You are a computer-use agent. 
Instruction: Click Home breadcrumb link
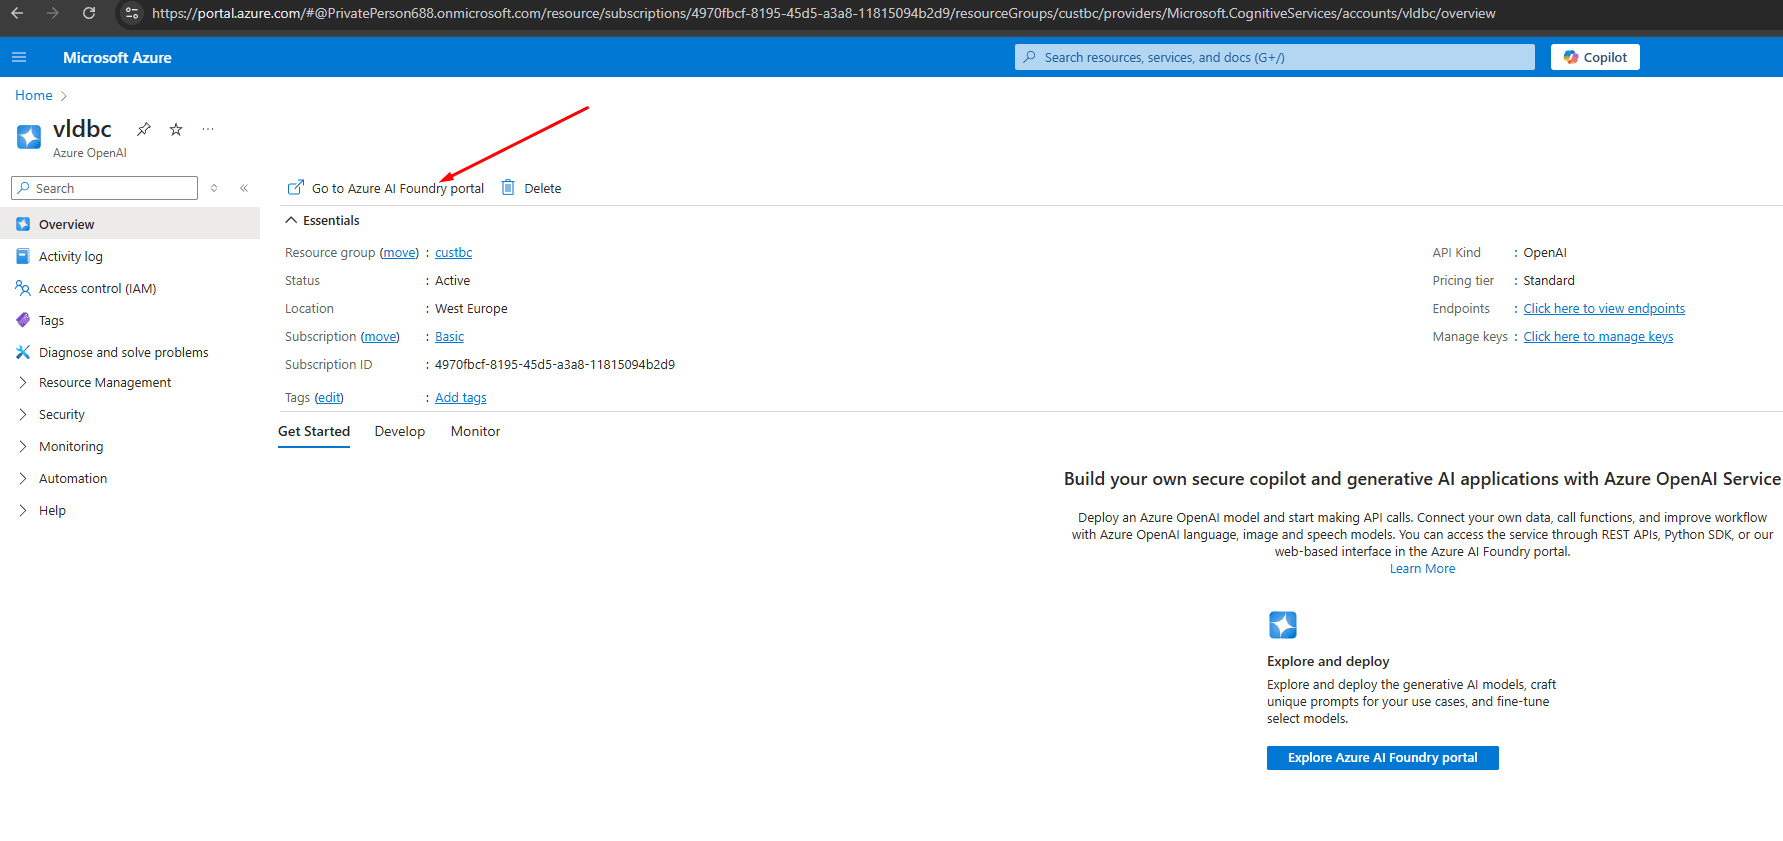(x=34, y=95)
